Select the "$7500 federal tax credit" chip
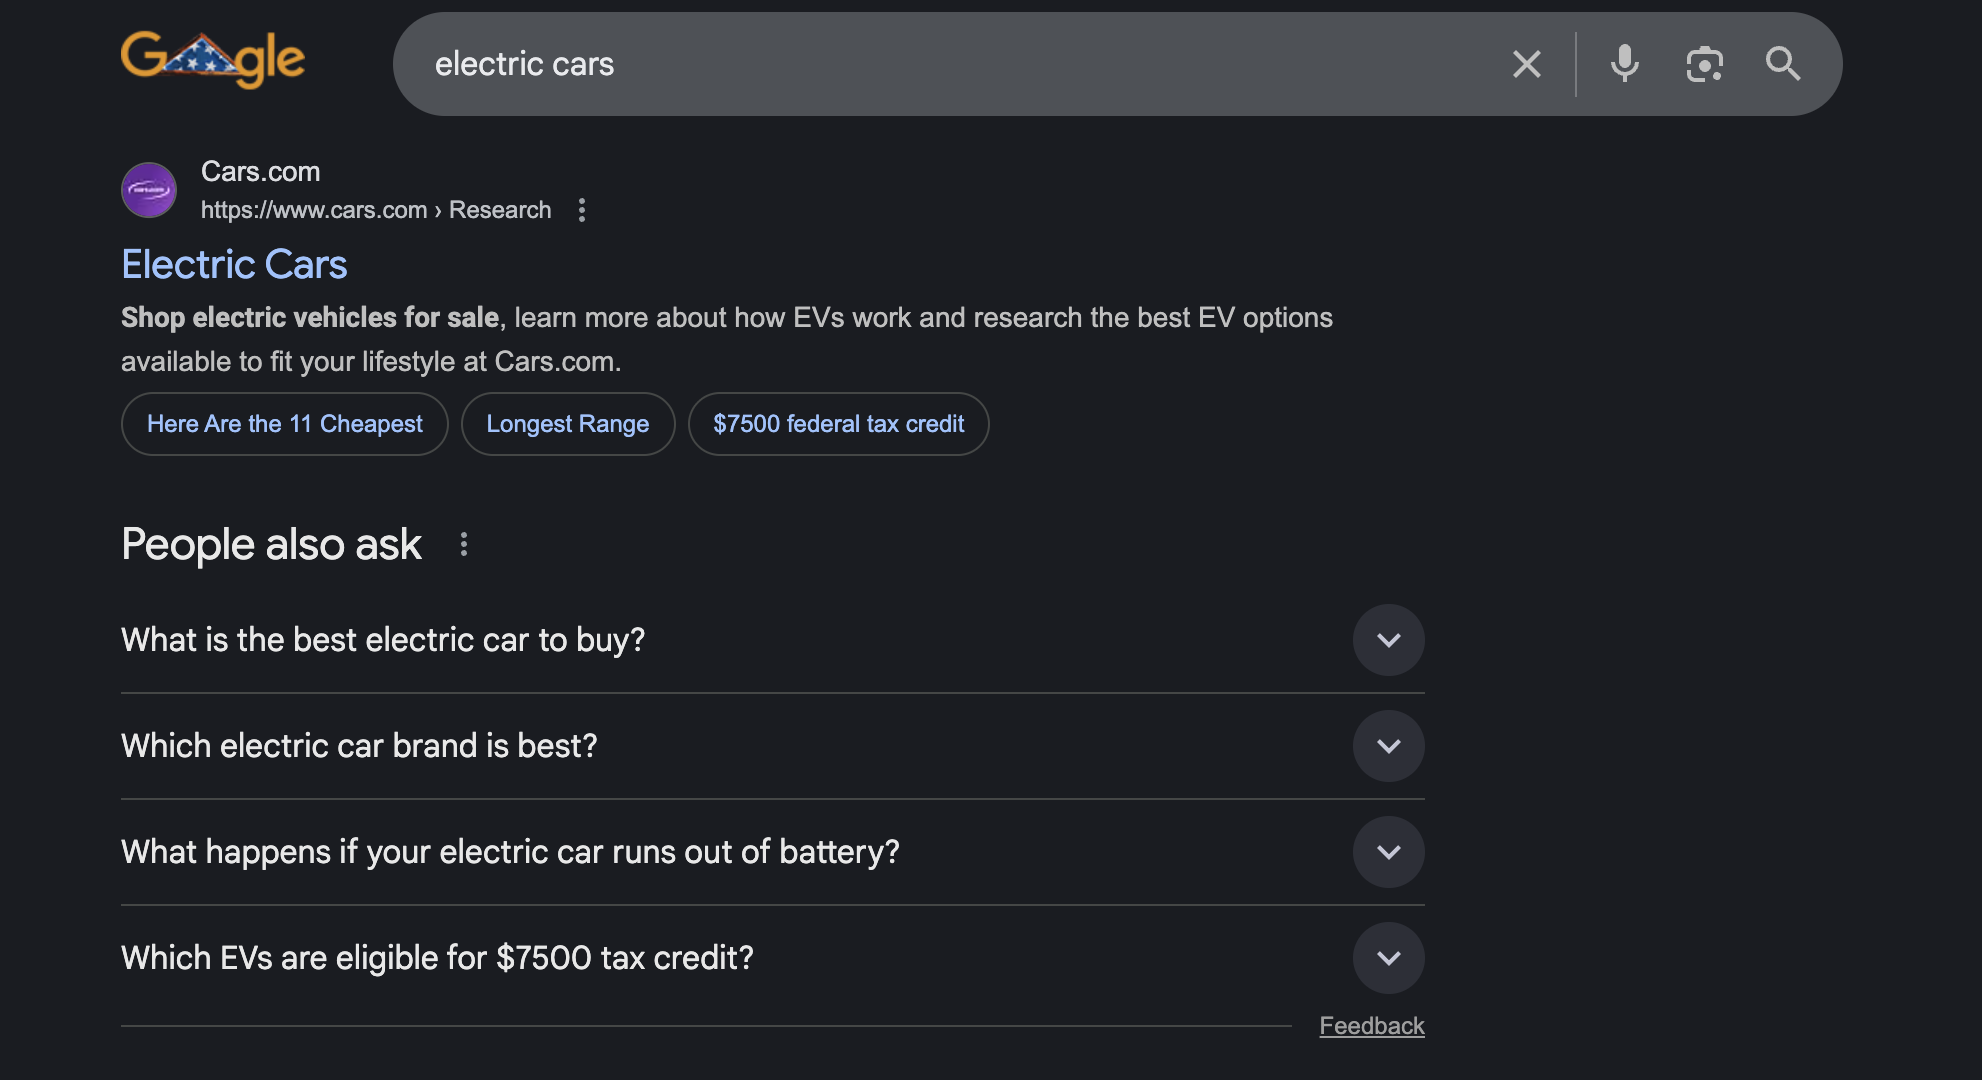1982x1080 pixels. coord(839,424)
